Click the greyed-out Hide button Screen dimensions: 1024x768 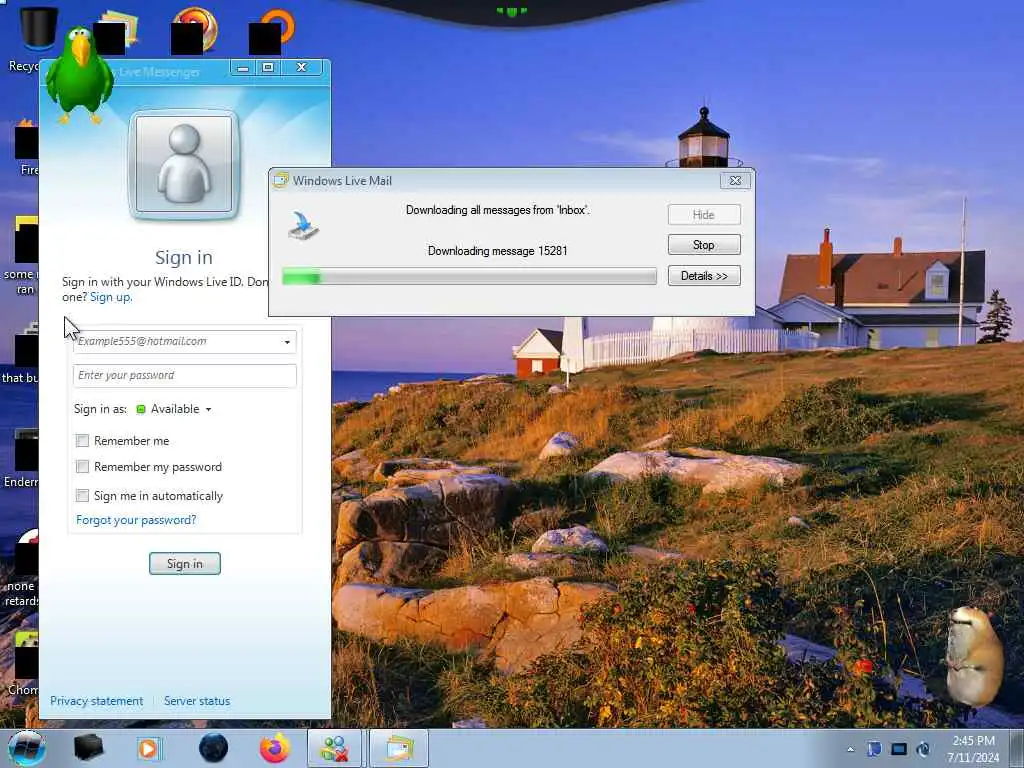tap(704, 215)
